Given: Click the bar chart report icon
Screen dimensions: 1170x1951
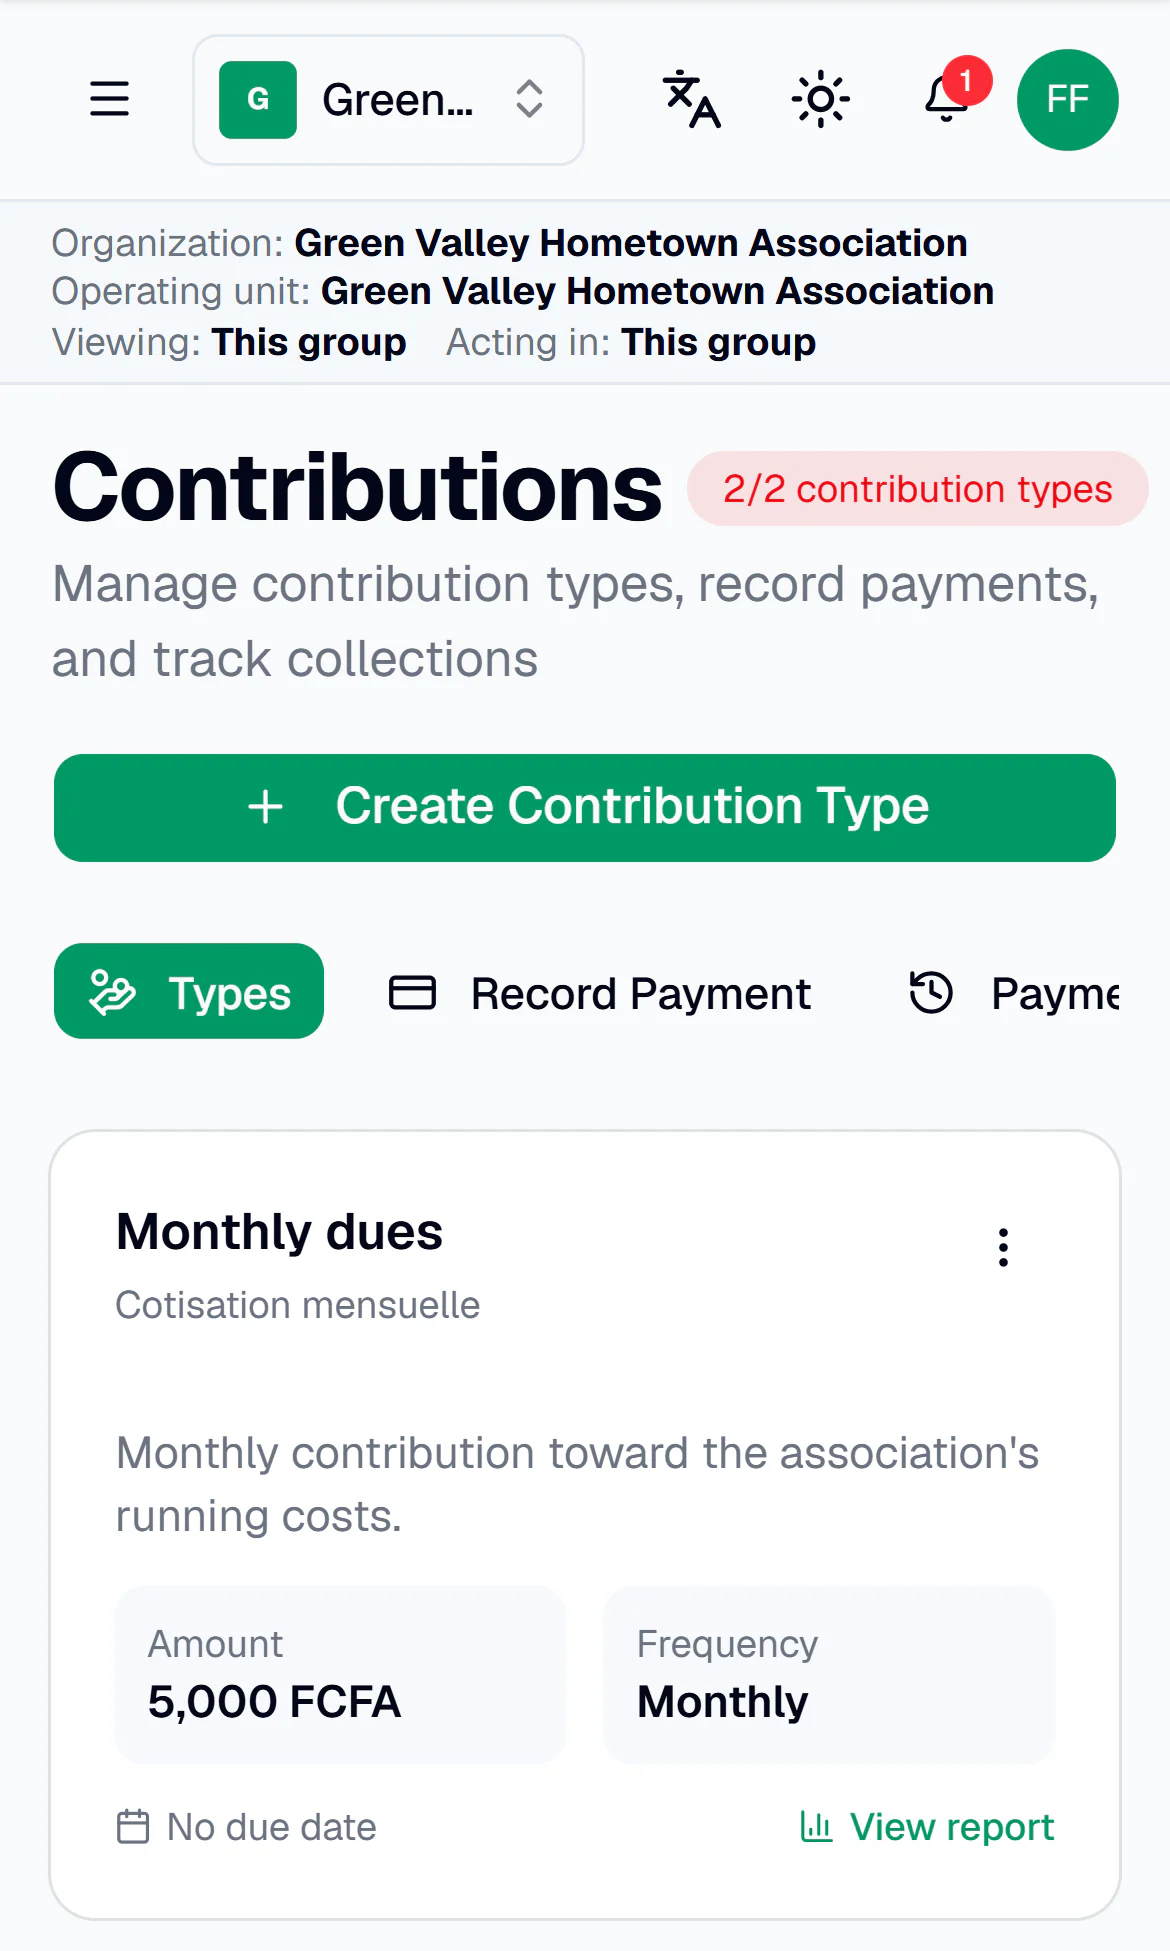Looking at the screenshot, I should click(816, 1827).
